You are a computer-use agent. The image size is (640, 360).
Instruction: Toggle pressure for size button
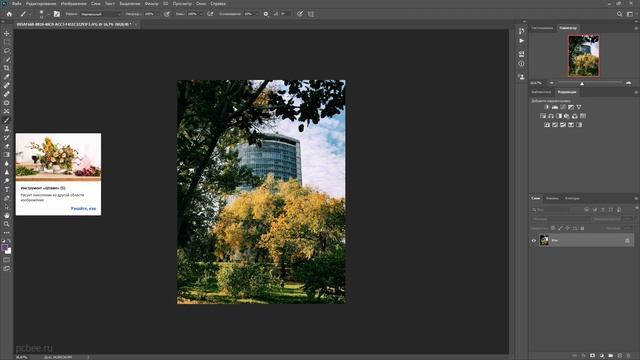pos(300,14)
